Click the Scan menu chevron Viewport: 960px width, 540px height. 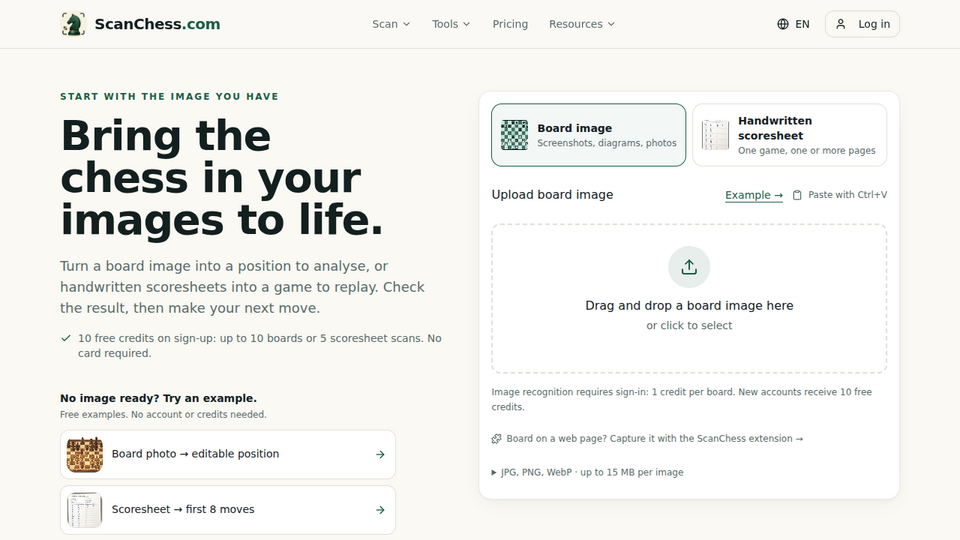407,24
